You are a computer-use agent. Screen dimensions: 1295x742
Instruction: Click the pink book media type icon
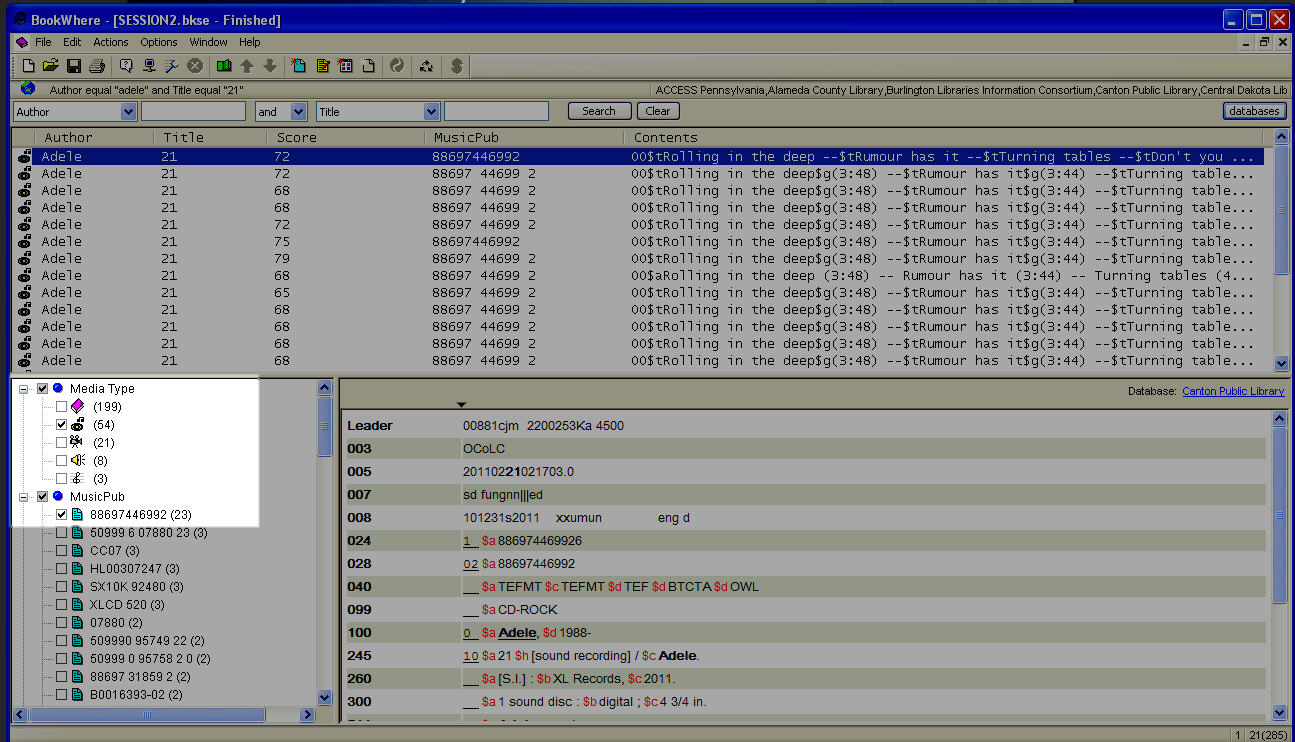78,406
